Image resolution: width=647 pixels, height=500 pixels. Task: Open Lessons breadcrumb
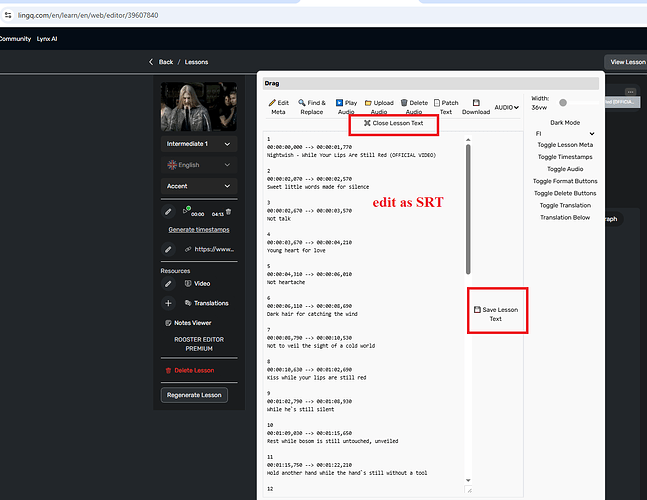pos(196,62)
